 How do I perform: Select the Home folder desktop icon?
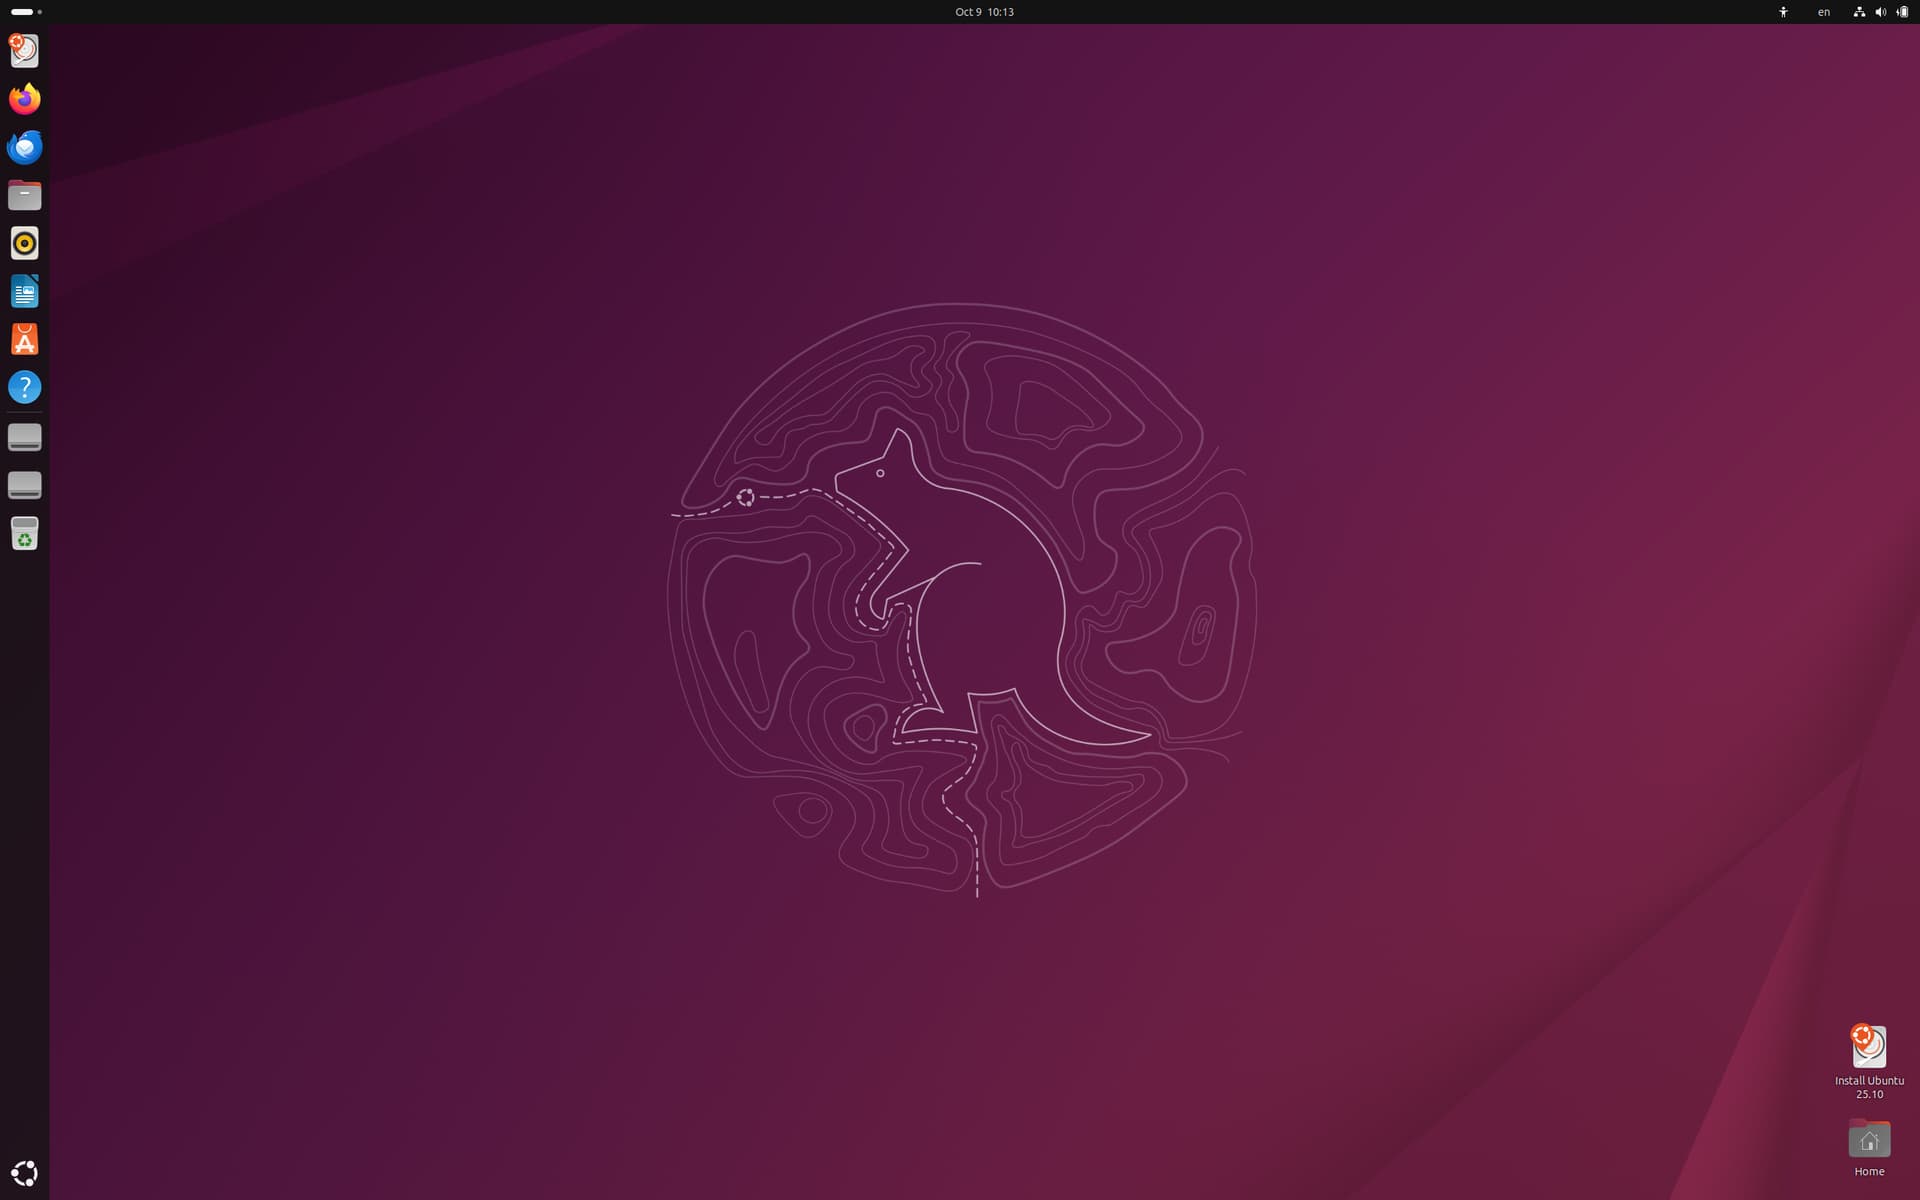coord(1868,1141)
